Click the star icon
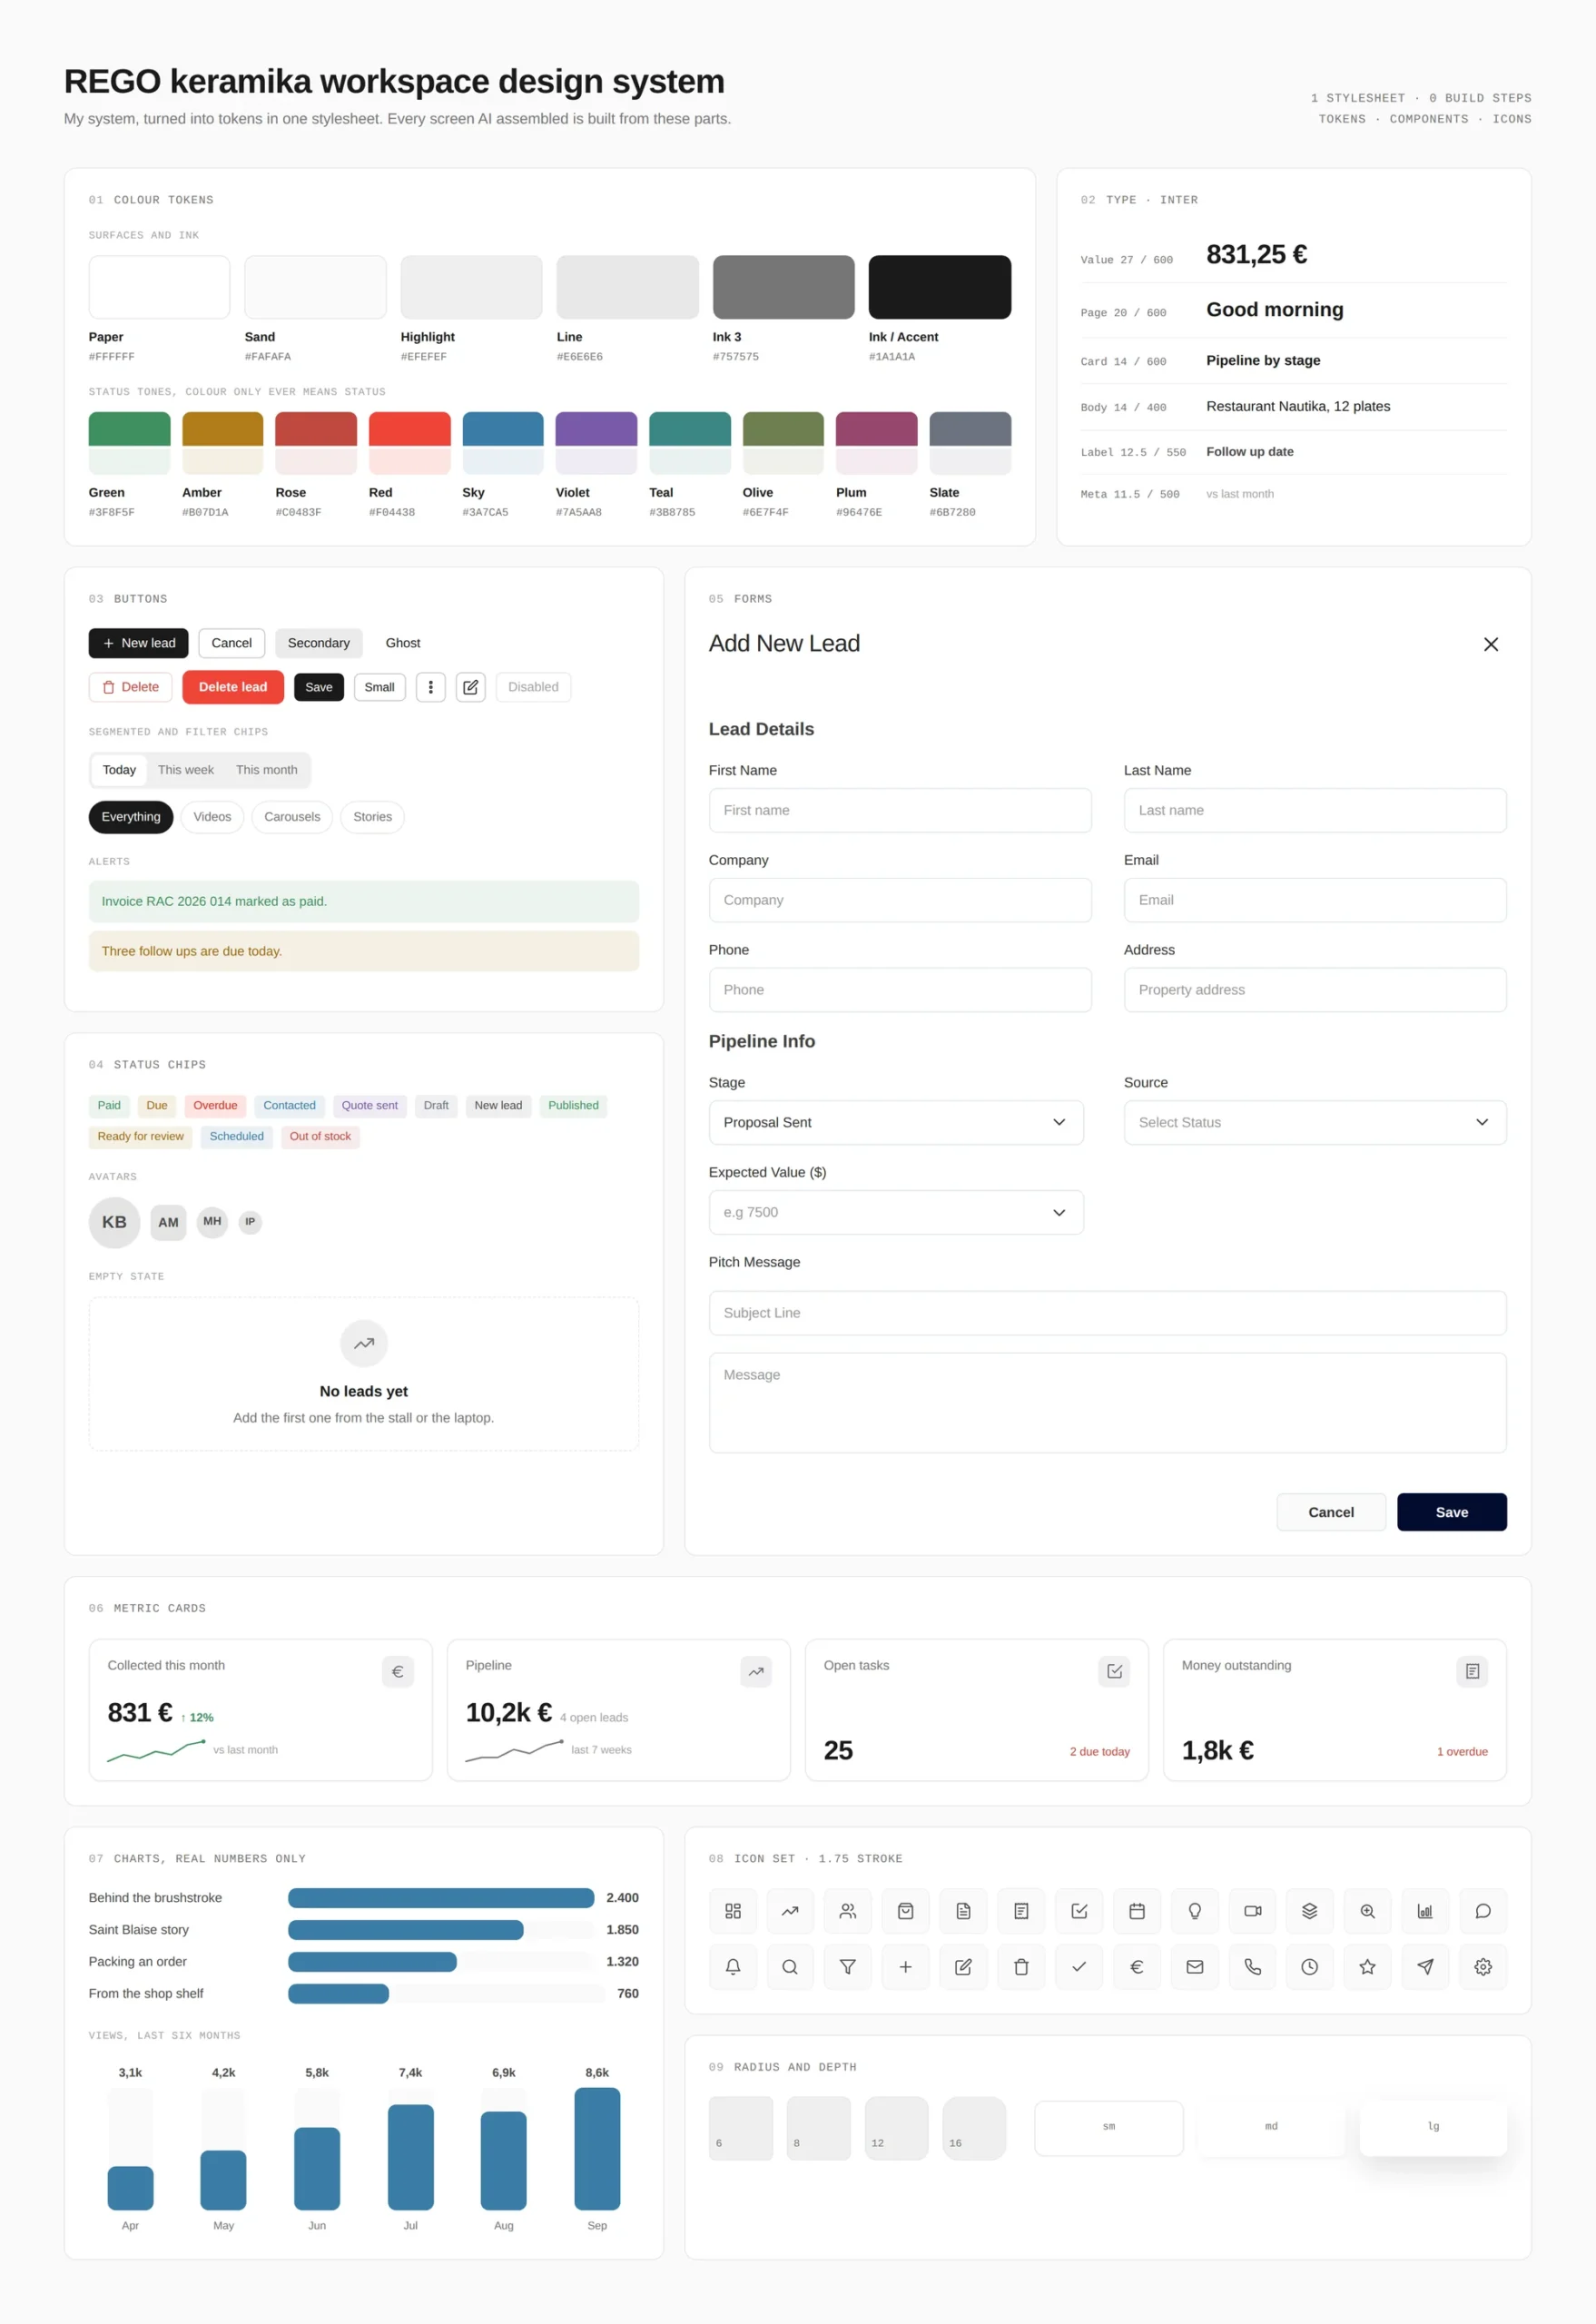 (x=1368, y=1967)
